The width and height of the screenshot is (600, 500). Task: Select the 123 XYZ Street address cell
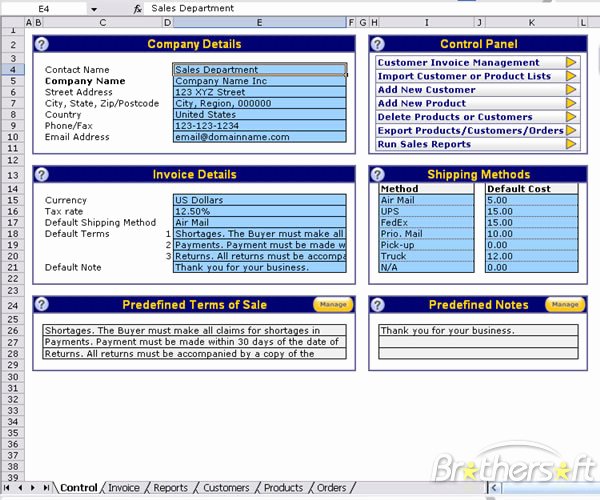point(260,92)
